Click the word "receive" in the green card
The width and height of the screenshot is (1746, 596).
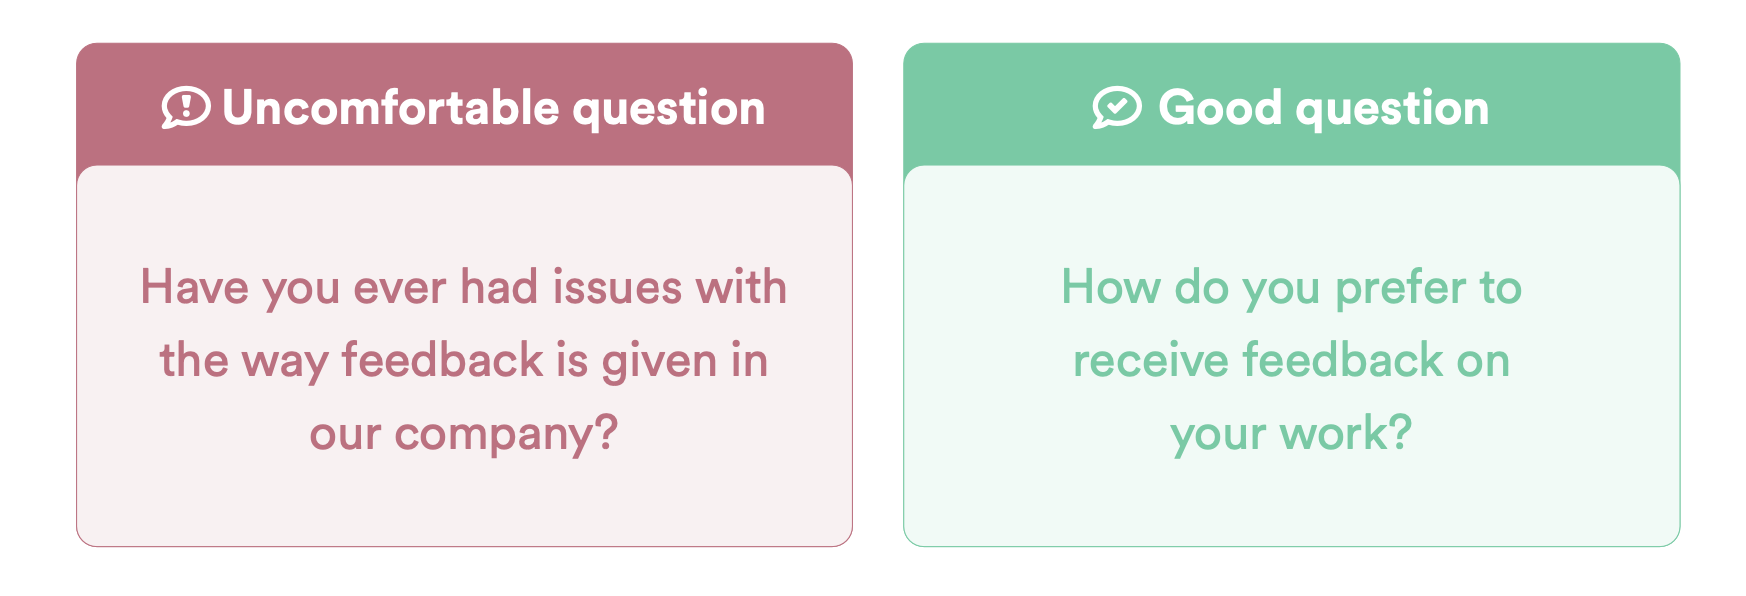pyautogui.click(x=1150, y=360)
